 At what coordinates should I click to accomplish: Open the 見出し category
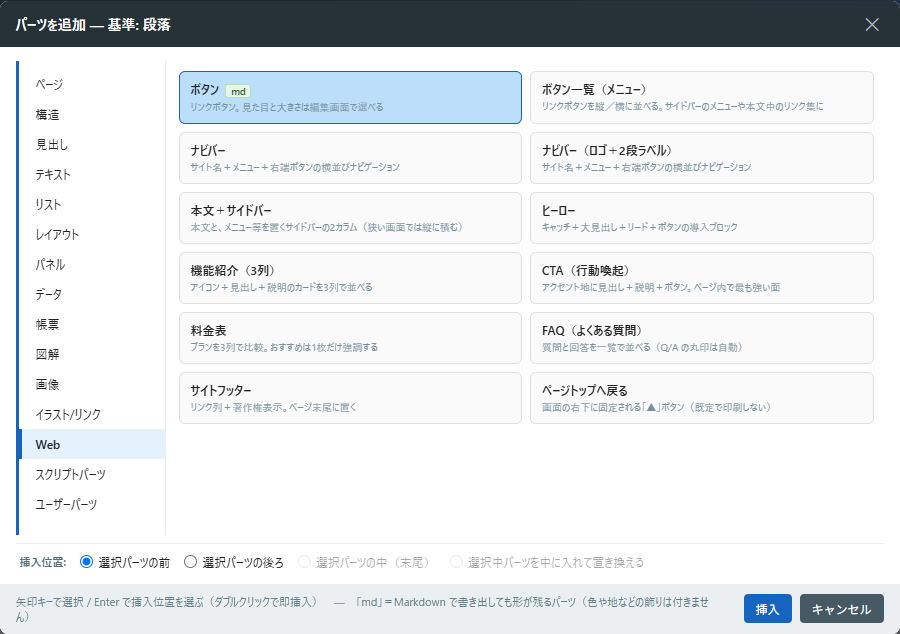(93, 145)
